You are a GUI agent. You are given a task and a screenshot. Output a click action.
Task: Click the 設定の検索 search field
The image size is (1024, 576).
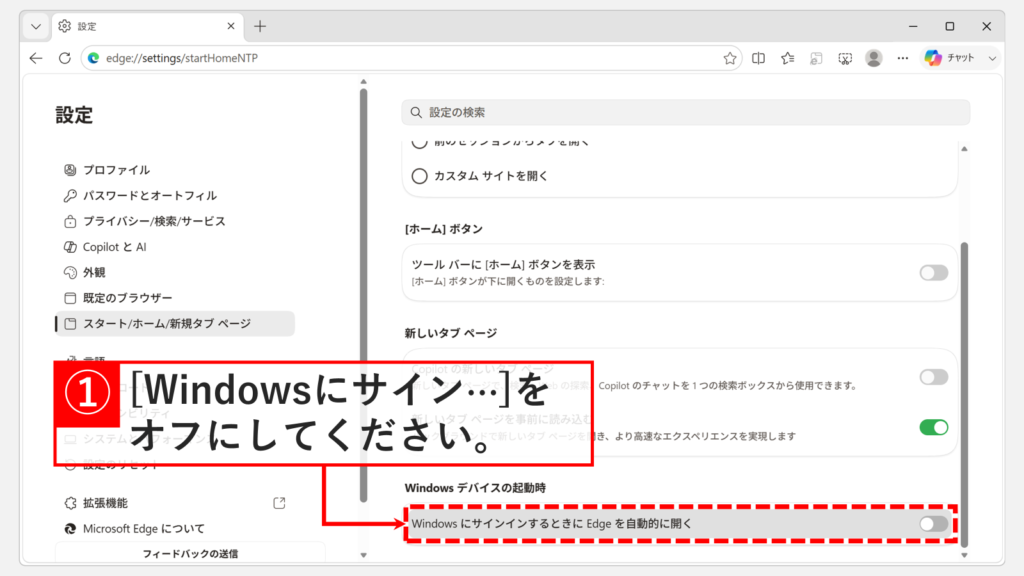pos(686,112)
